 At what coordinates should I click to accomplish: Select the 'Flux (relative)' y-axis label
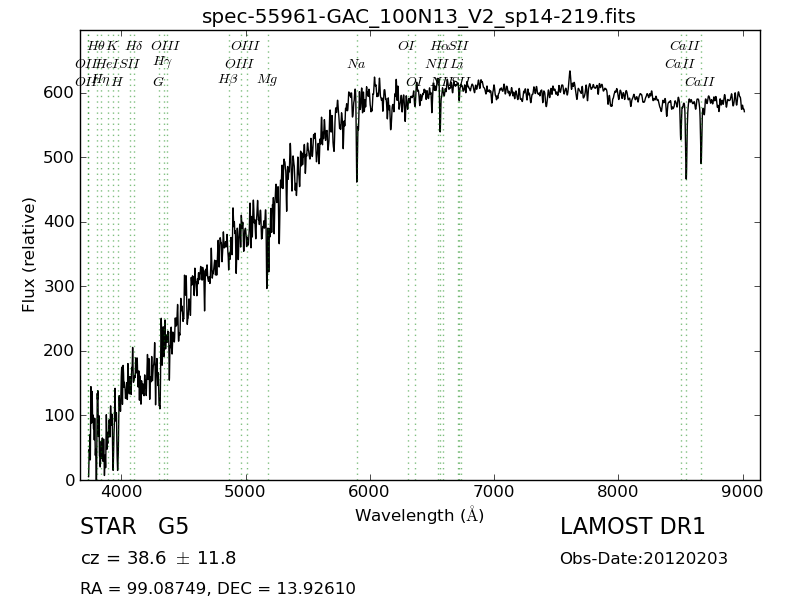point(29,255)
